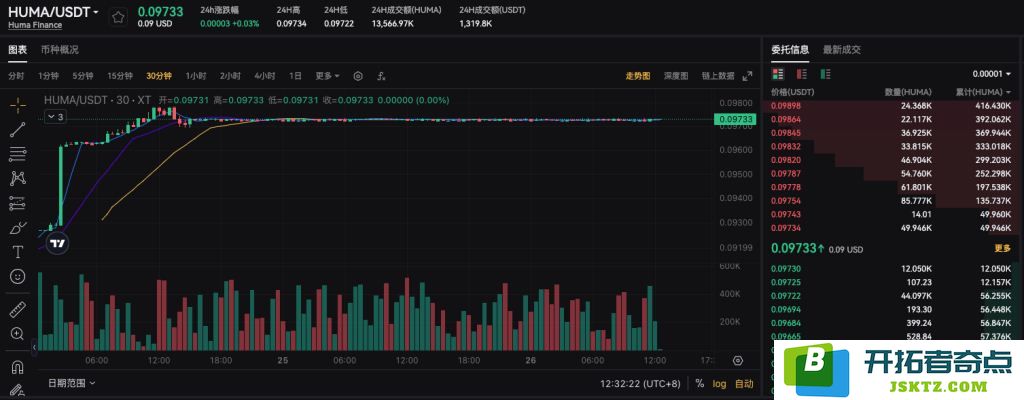The width and height of the screenshot is (1024, 400).
Task: Collapse the volume pane side arrow
Action: (33, 347)
